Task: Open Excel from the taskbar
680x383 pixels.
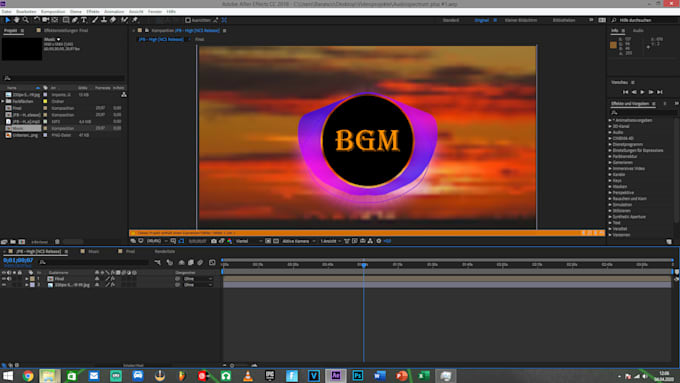Action: (424, 376)
